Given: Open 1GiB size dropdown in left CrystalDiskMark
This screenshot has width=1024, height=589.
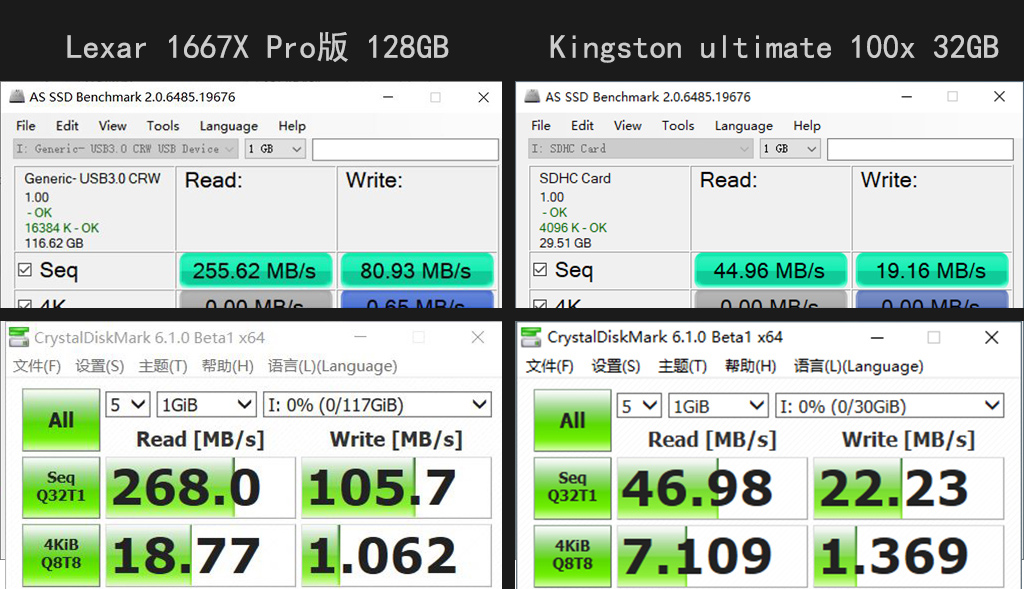Looking at the screenshot, I should pos(206,405).
